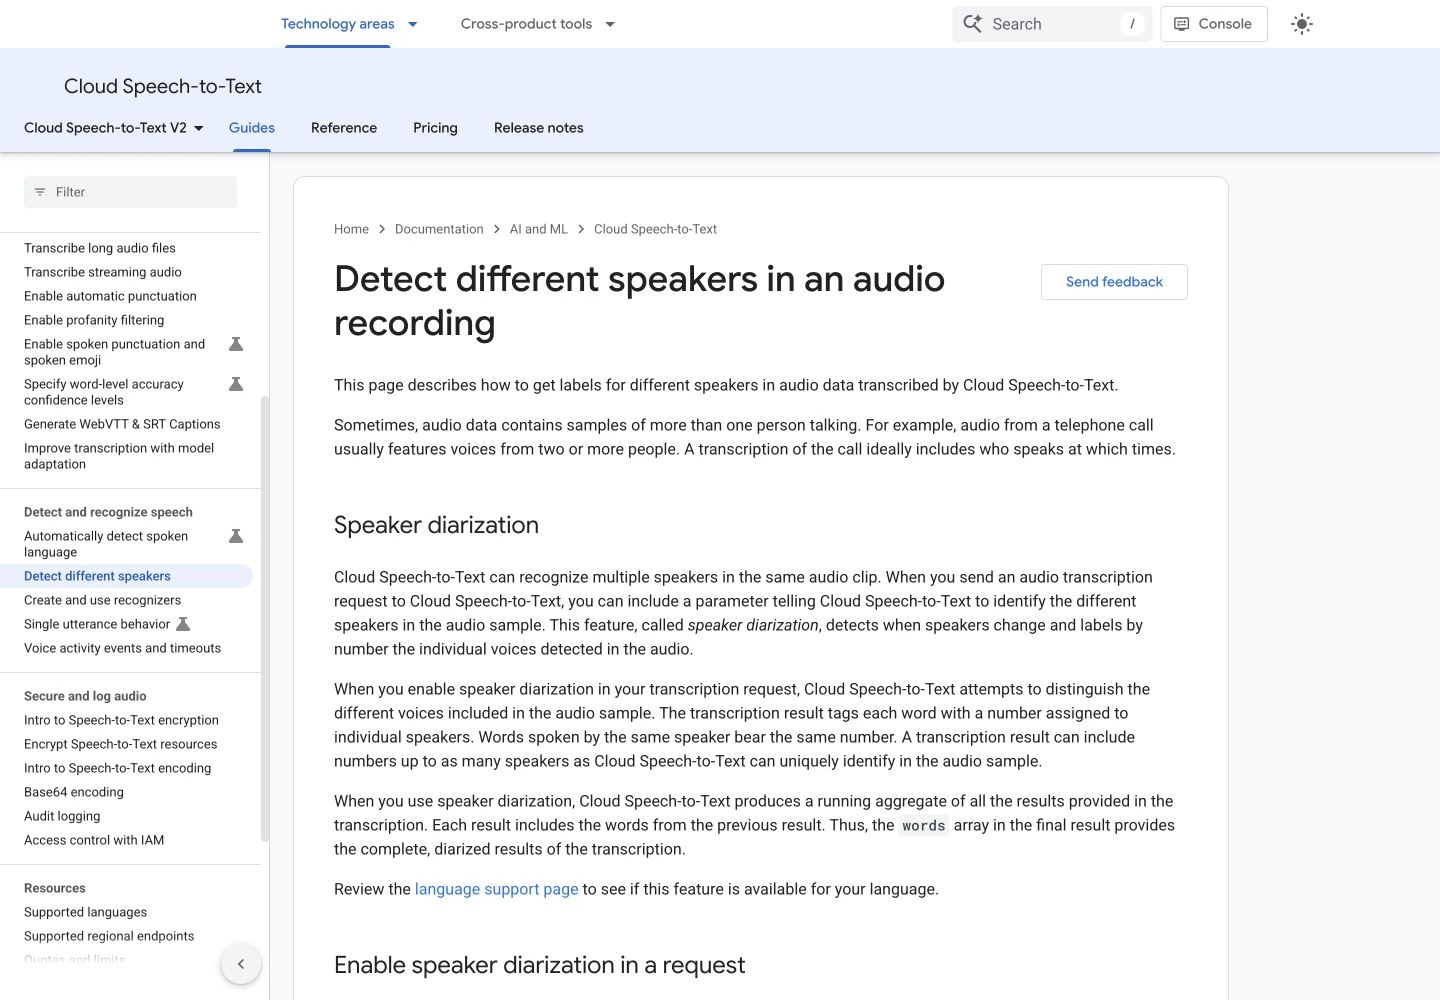Click the Send feedback button
1440x1000 pixels.
click(x=1114, y=282)
